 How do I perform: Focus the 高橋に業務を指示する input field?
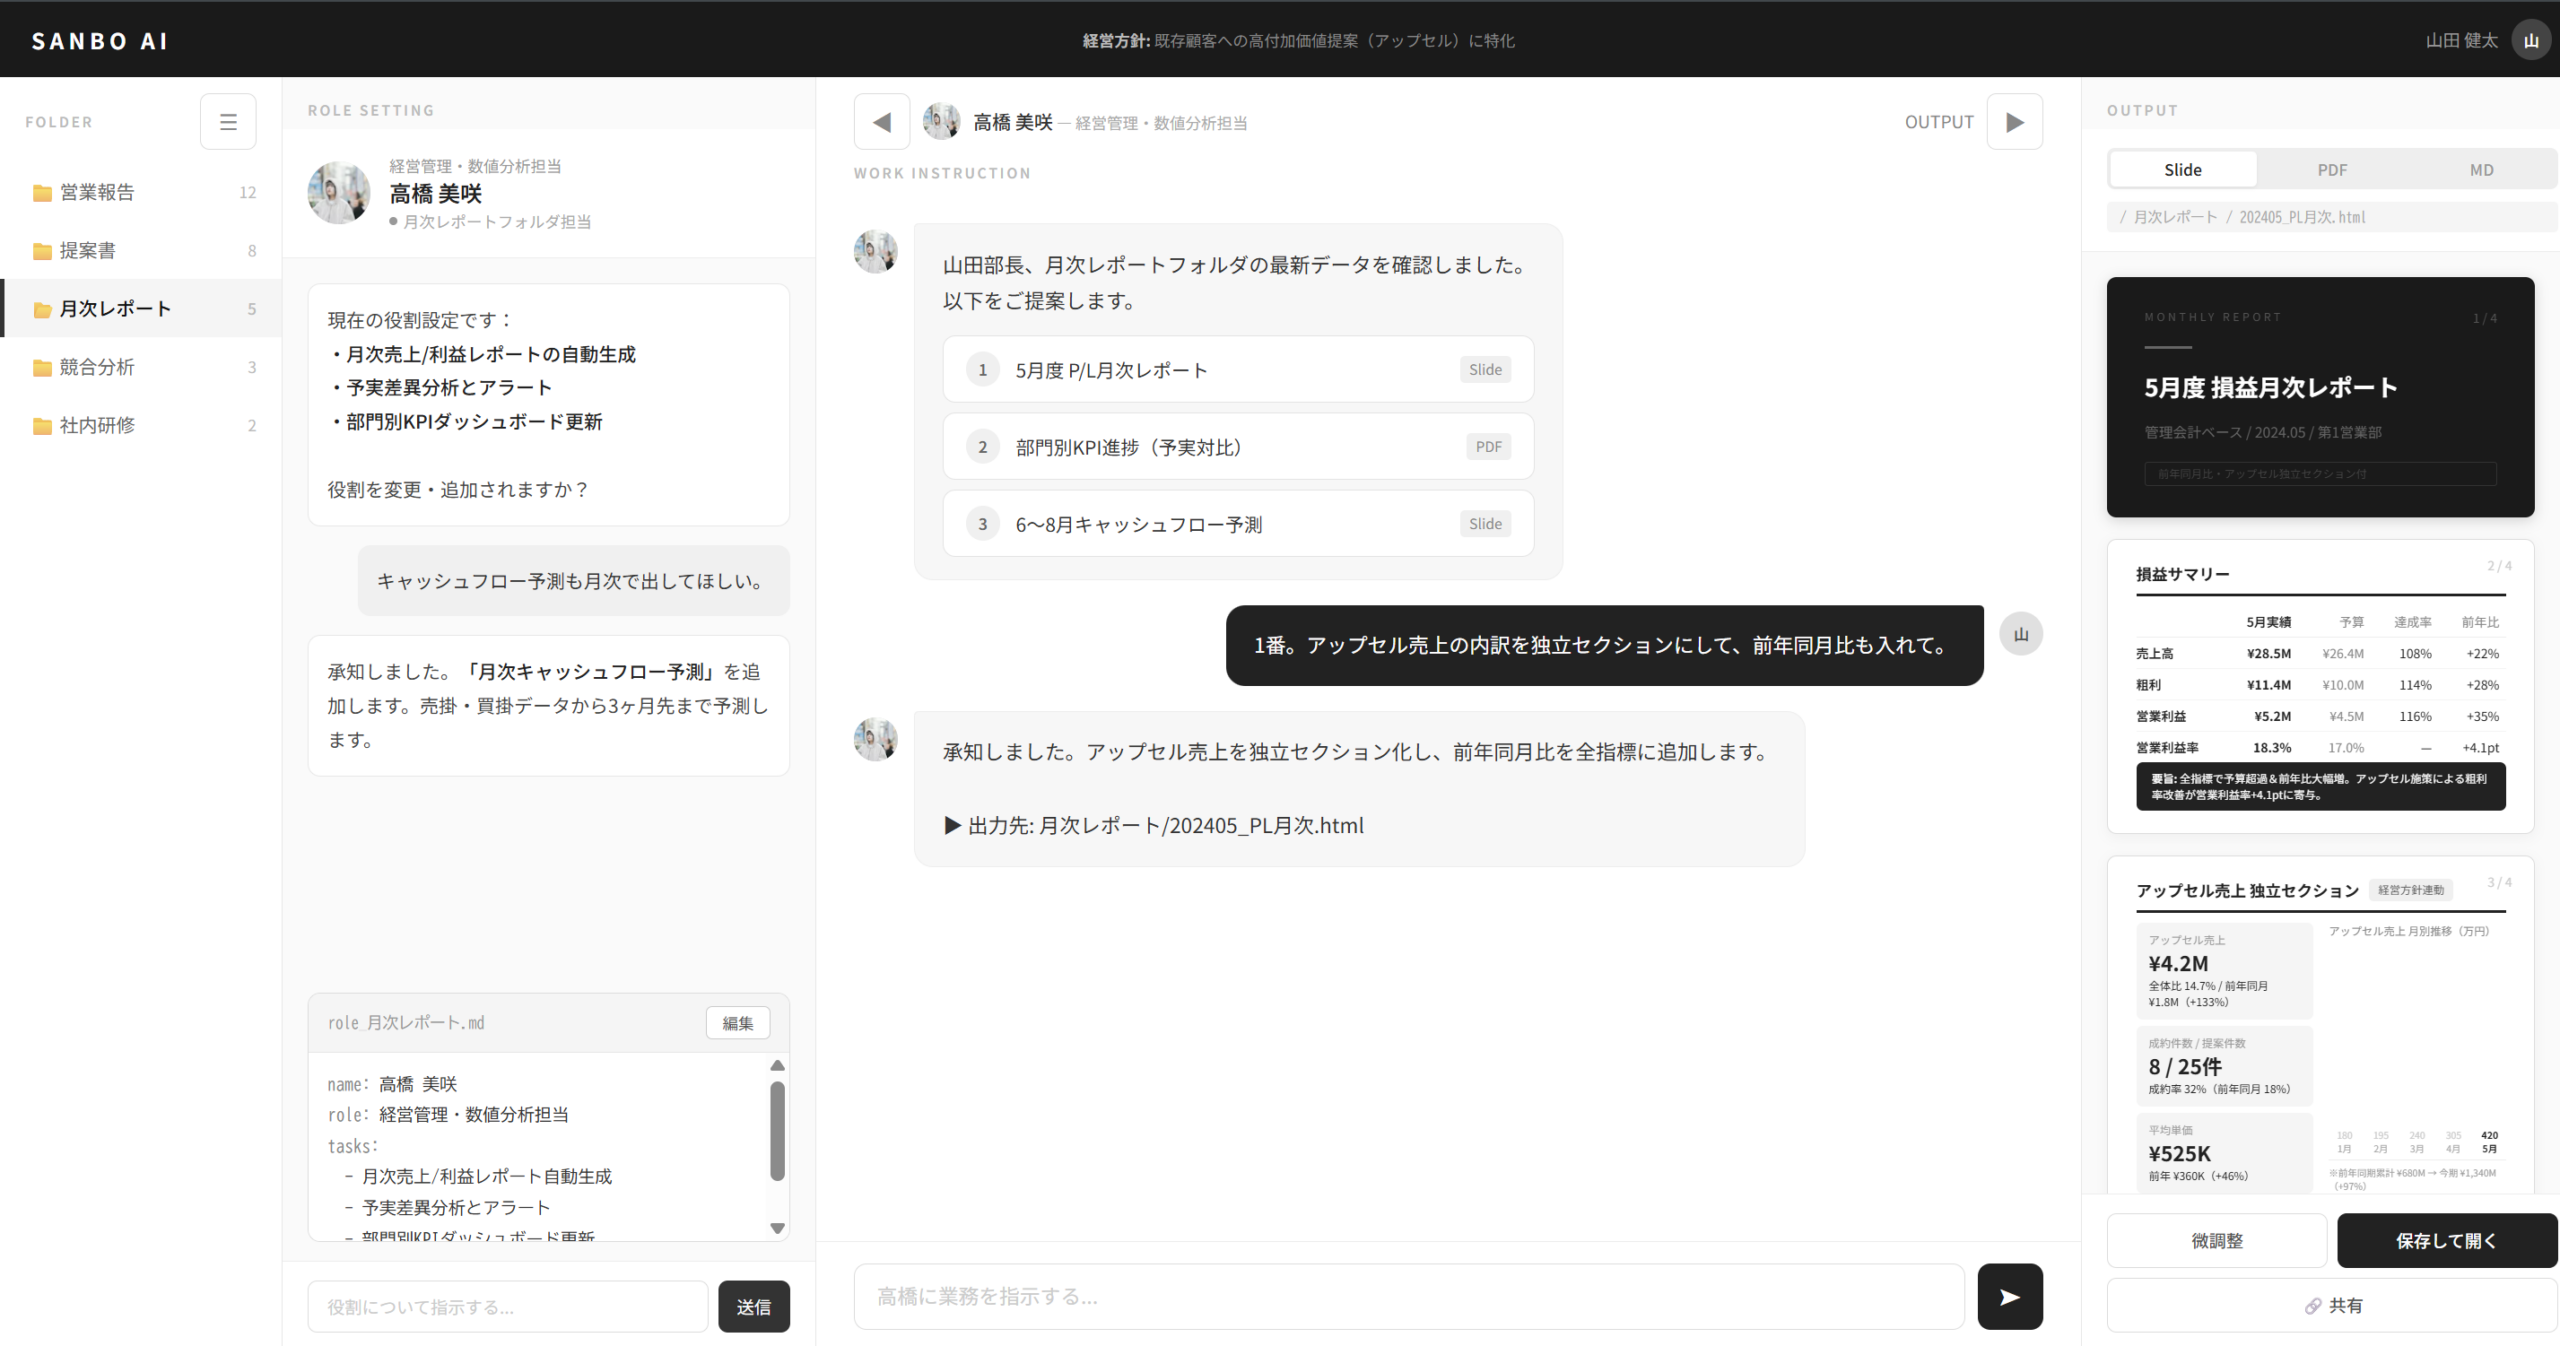1400,1297
